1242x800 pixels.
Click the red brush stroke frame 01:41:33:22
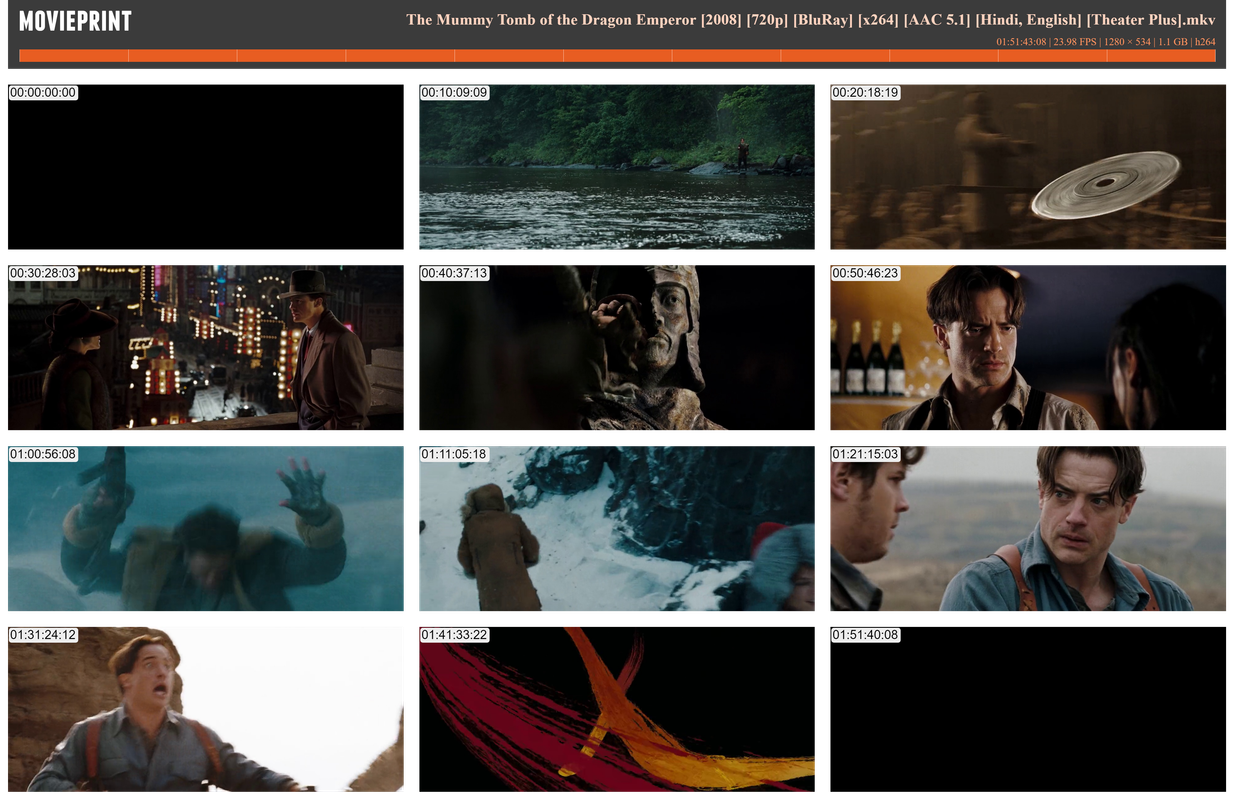click(617, 710)
